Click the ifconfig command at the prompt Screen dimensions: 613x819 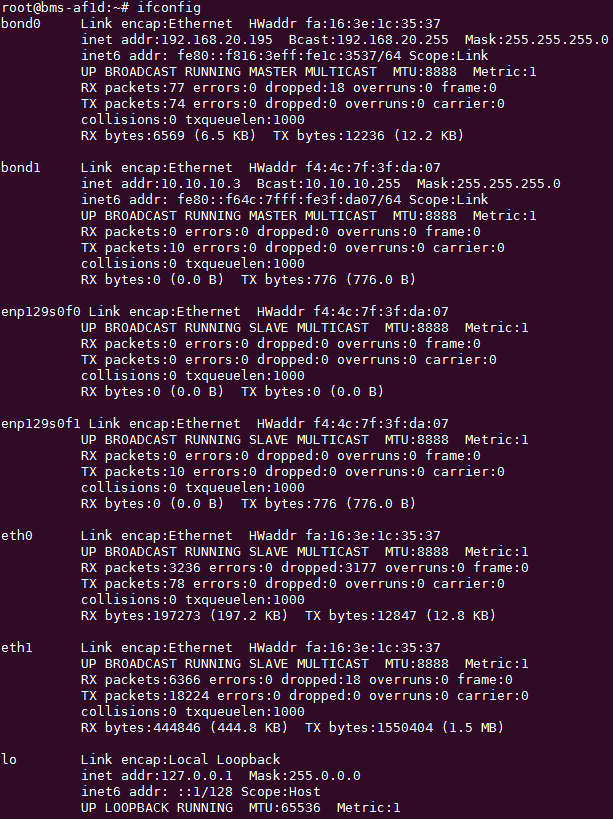169,8
